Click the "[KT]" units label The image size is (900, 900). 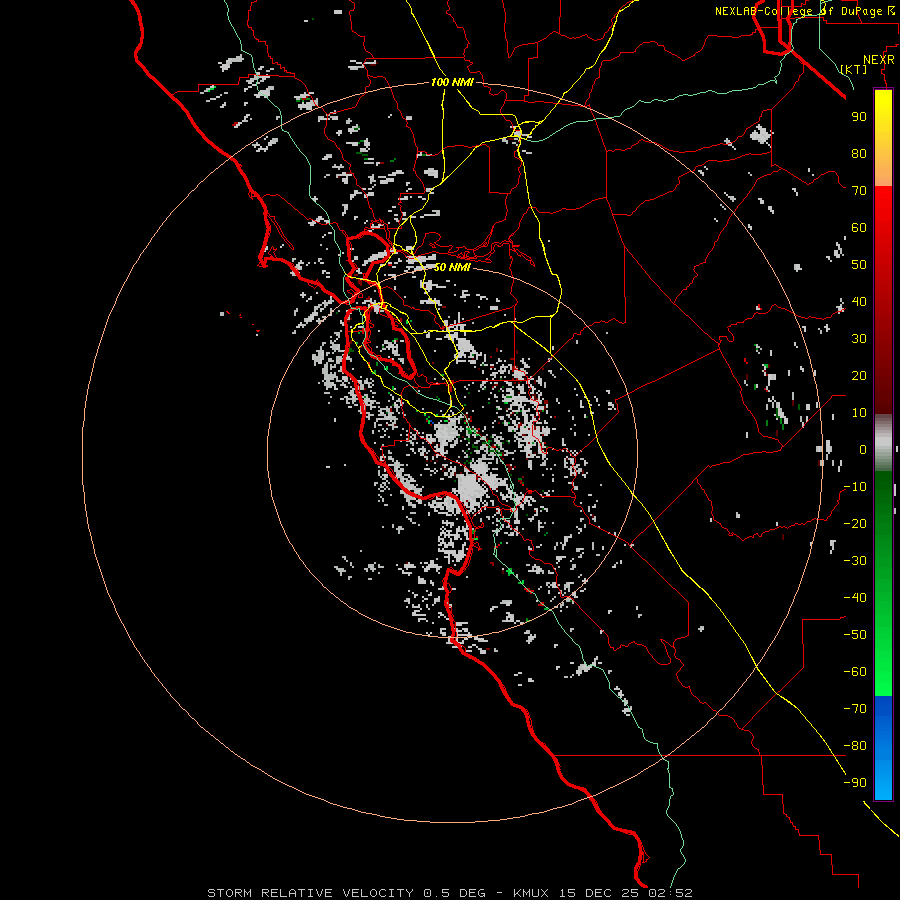point(854,69)
